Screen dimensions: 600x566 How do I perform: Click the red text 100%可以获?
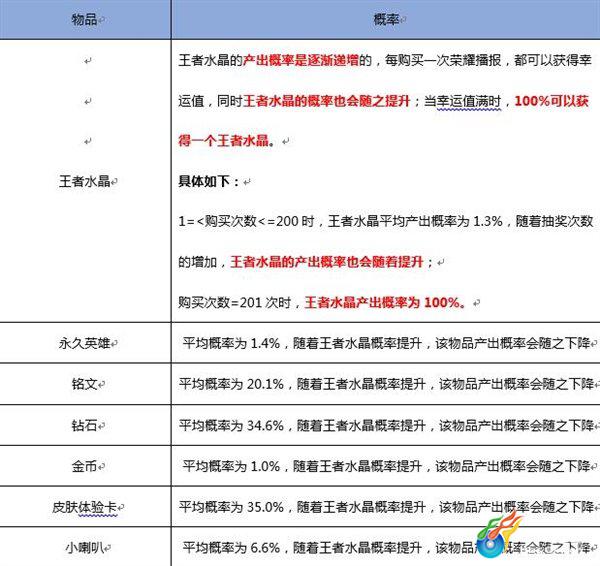pyautogui.click(x=552, y=101)
